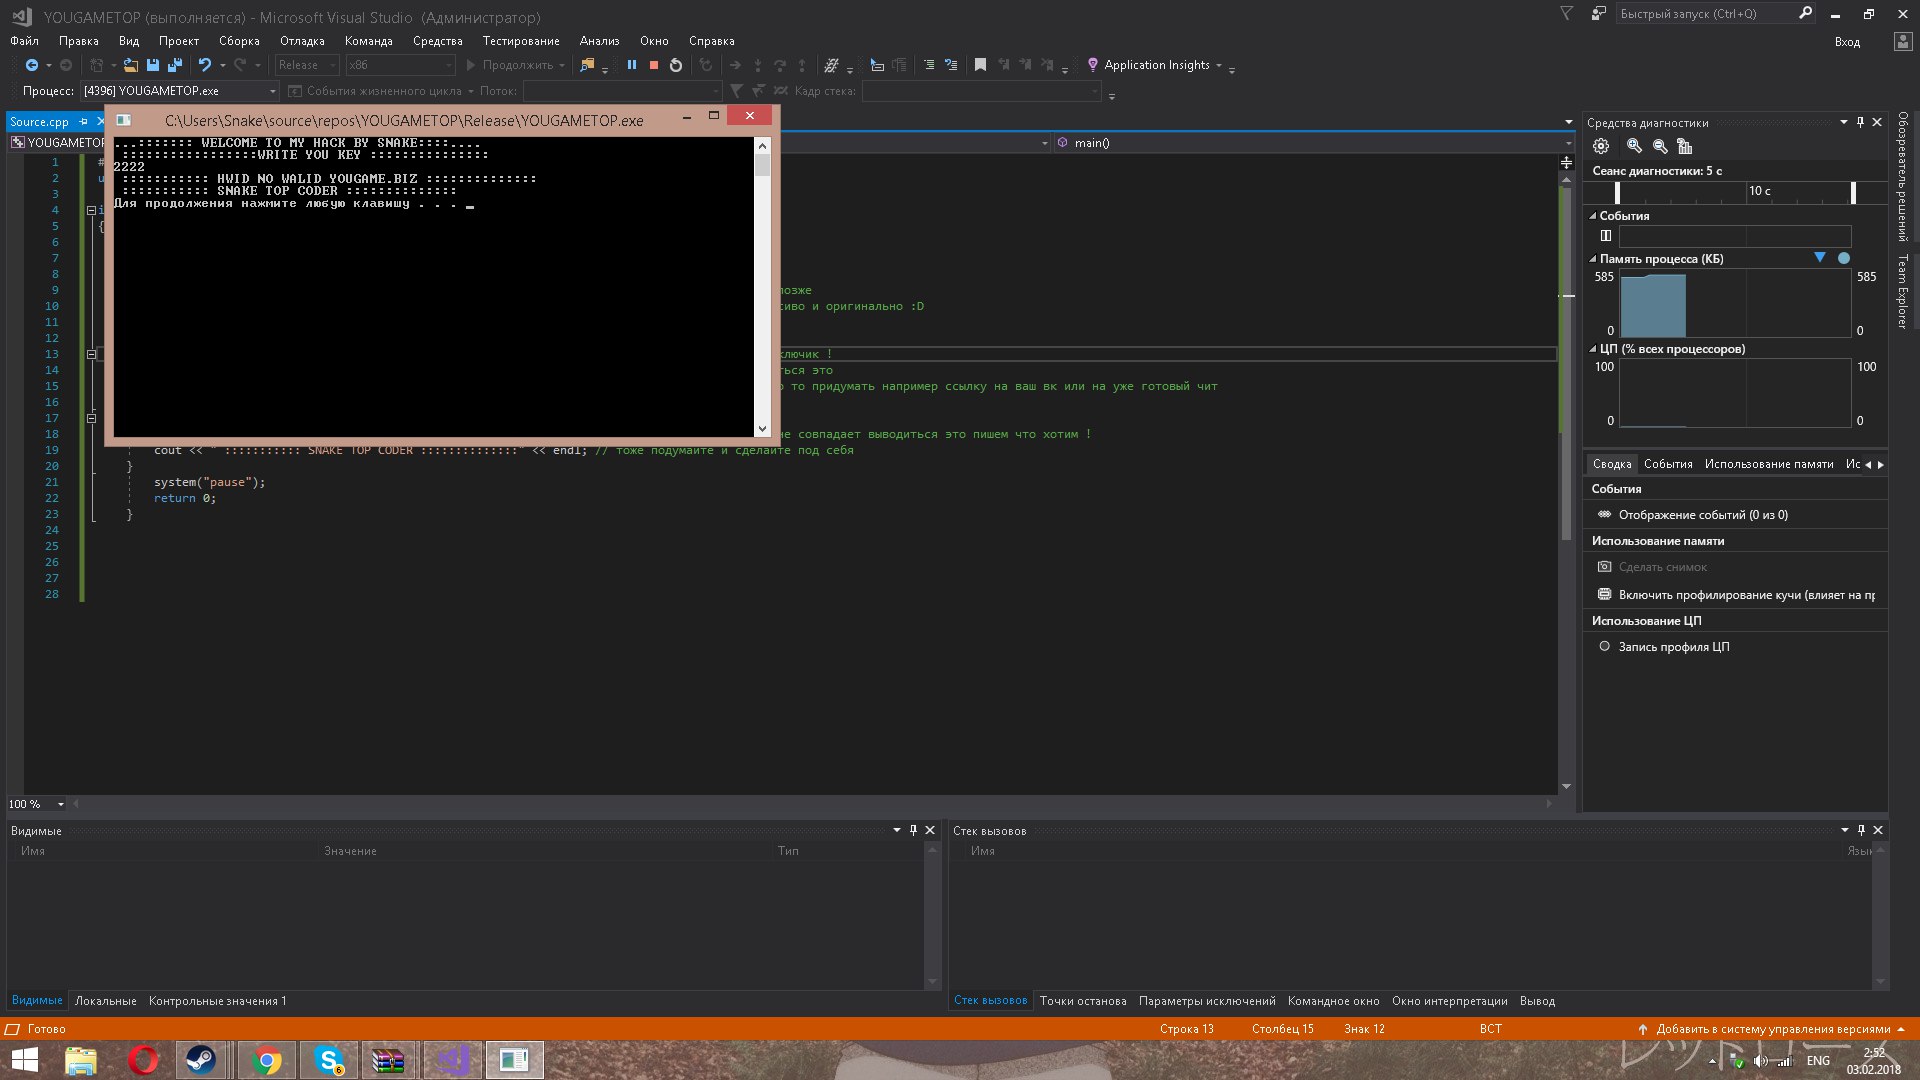Click the console window vertical scrollbar thumb
Screen dimensions: 1920x1080
pyautogui.click(x=763, y=165)
